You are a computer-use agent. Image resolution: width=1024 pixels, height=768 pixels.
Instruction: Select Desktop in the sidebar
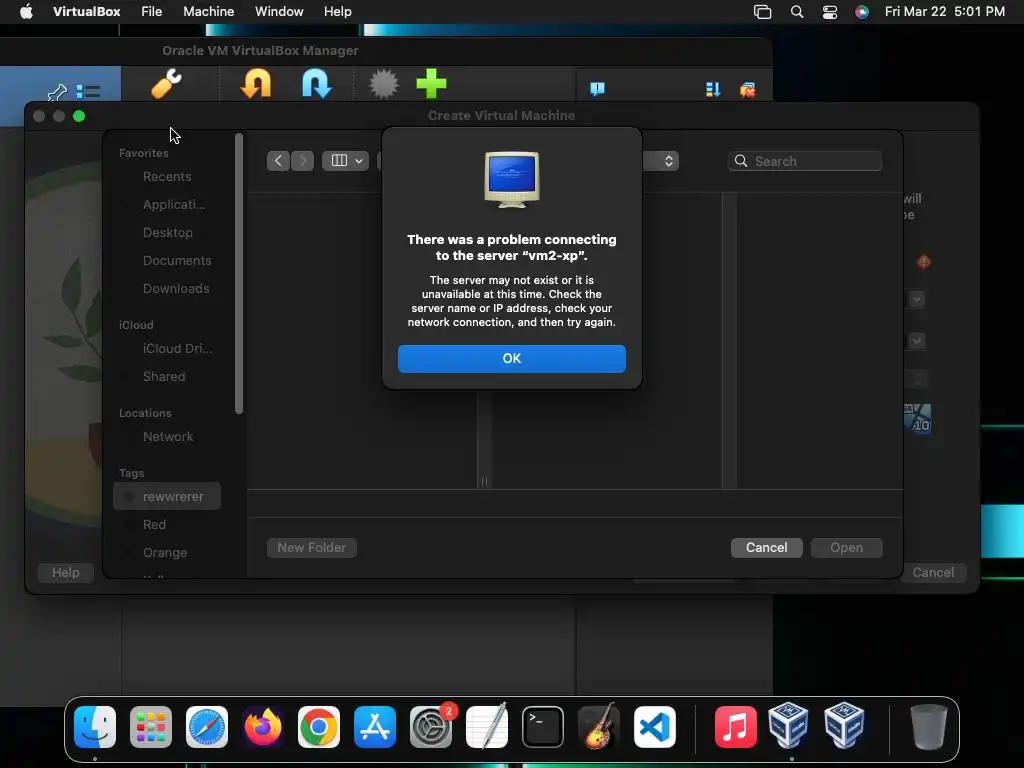tap(168, 232)
